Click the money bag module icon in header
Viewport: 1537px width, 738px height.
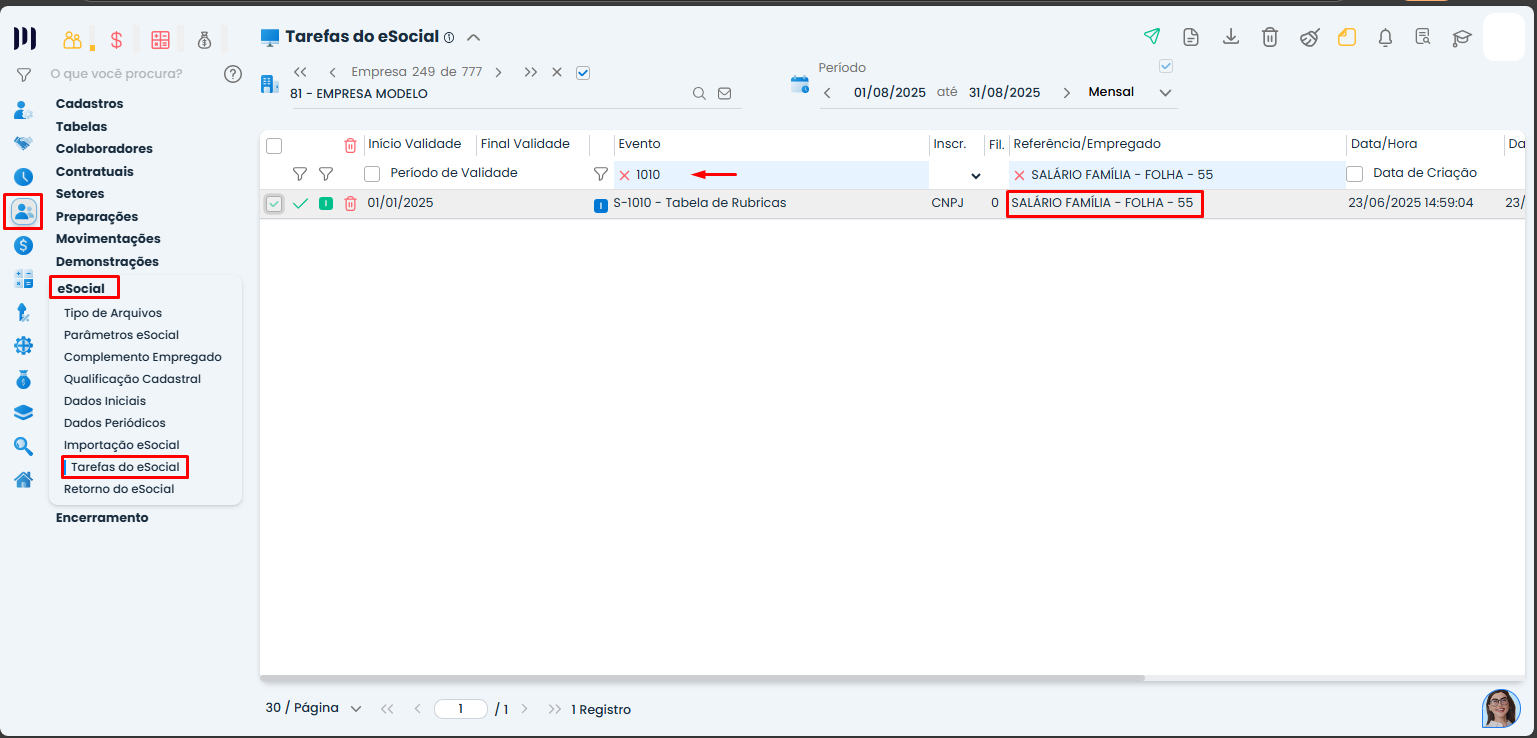[x=205, y=40]
